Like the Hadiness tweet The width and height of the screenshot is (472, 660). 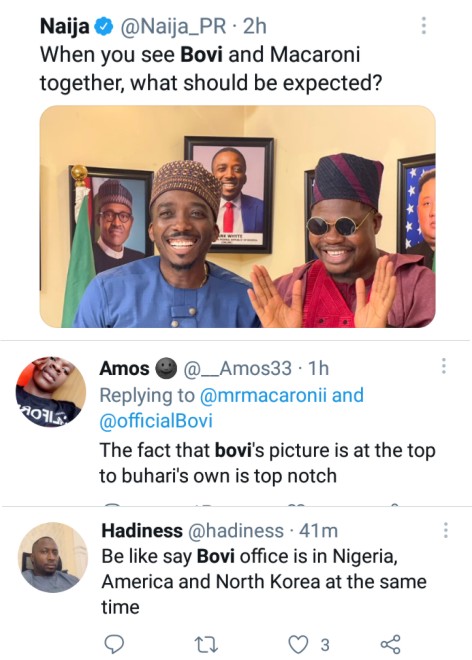(298, 644)
